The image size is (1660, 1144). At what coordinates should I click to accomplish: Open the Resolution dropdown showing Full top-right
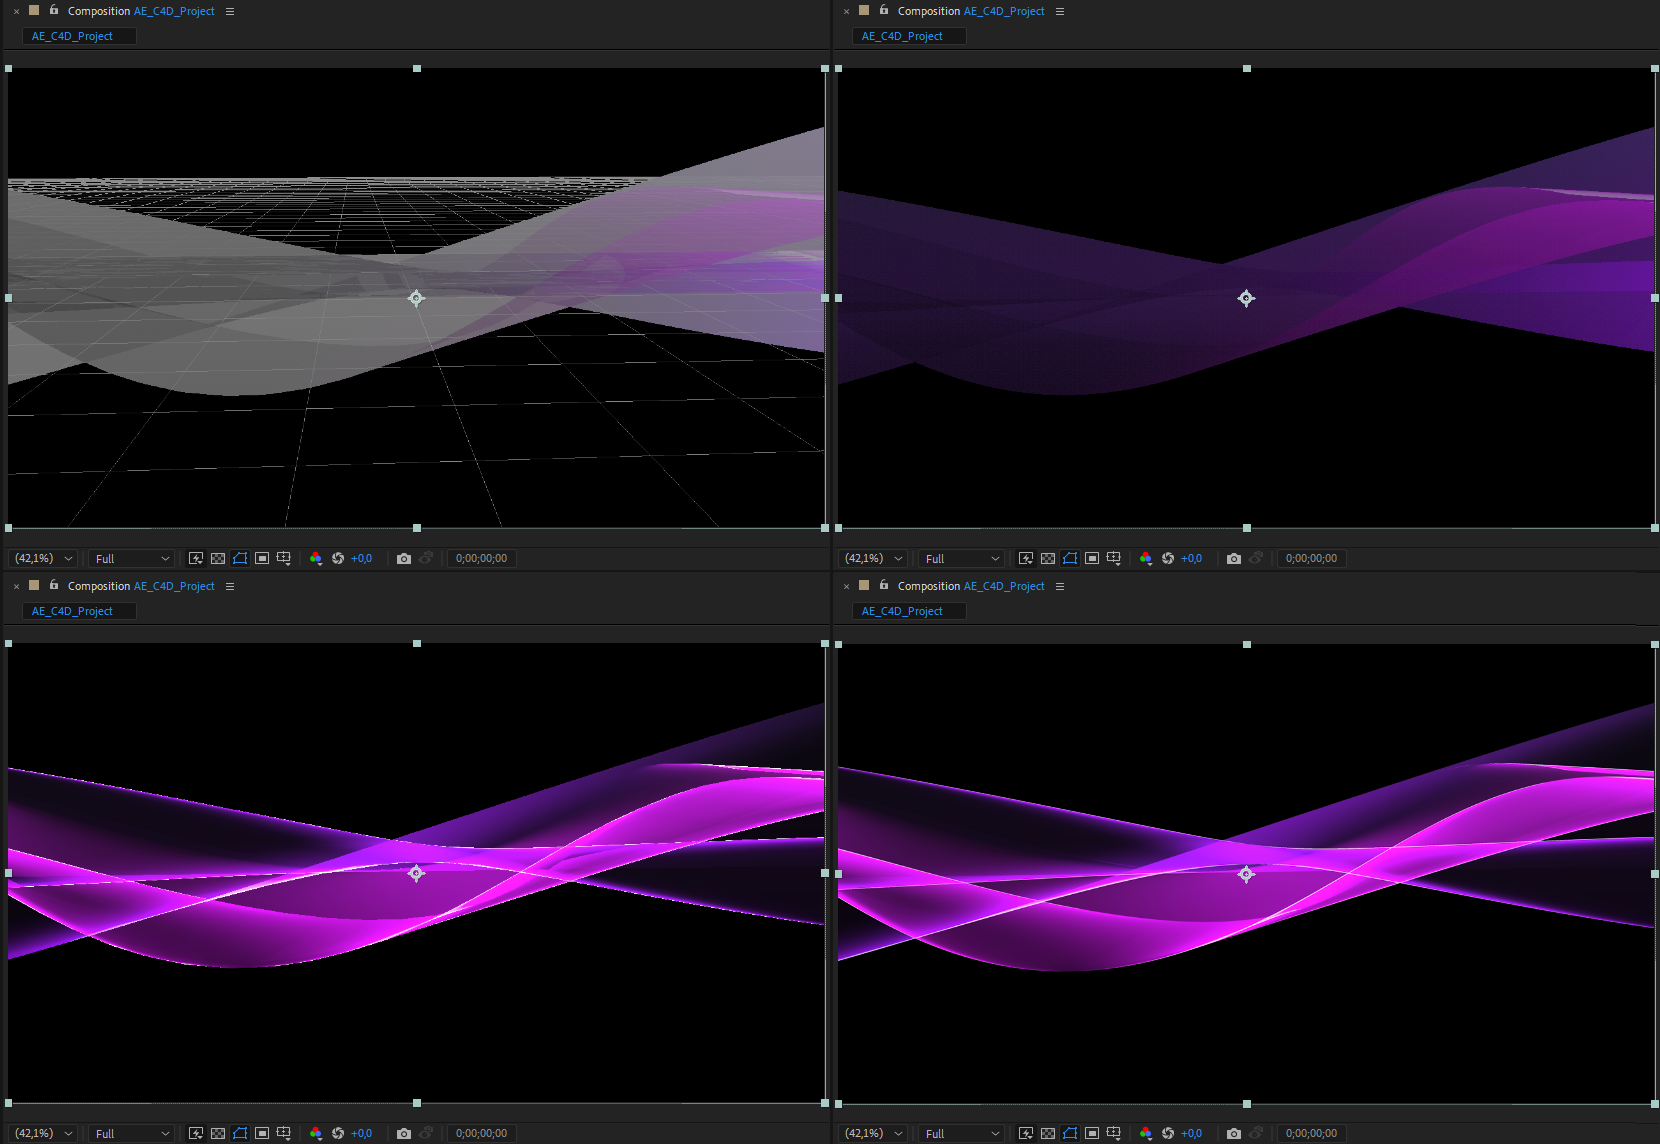(960, 558)
